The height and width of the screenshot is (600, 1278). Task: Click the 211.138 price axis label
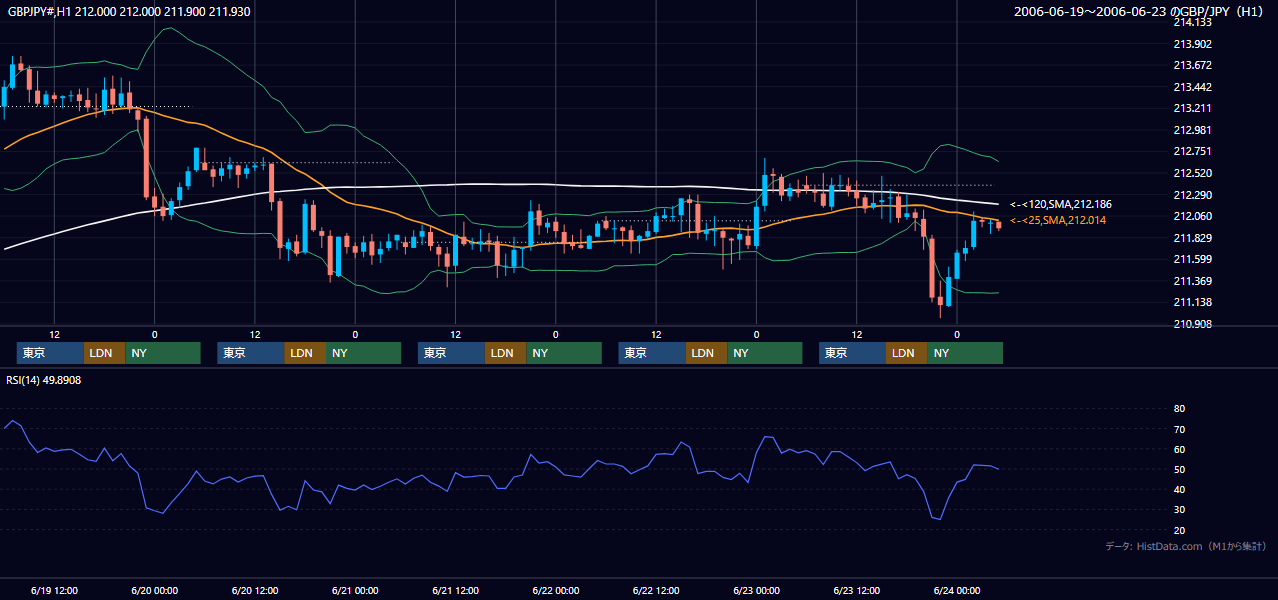coord(1192,302)
